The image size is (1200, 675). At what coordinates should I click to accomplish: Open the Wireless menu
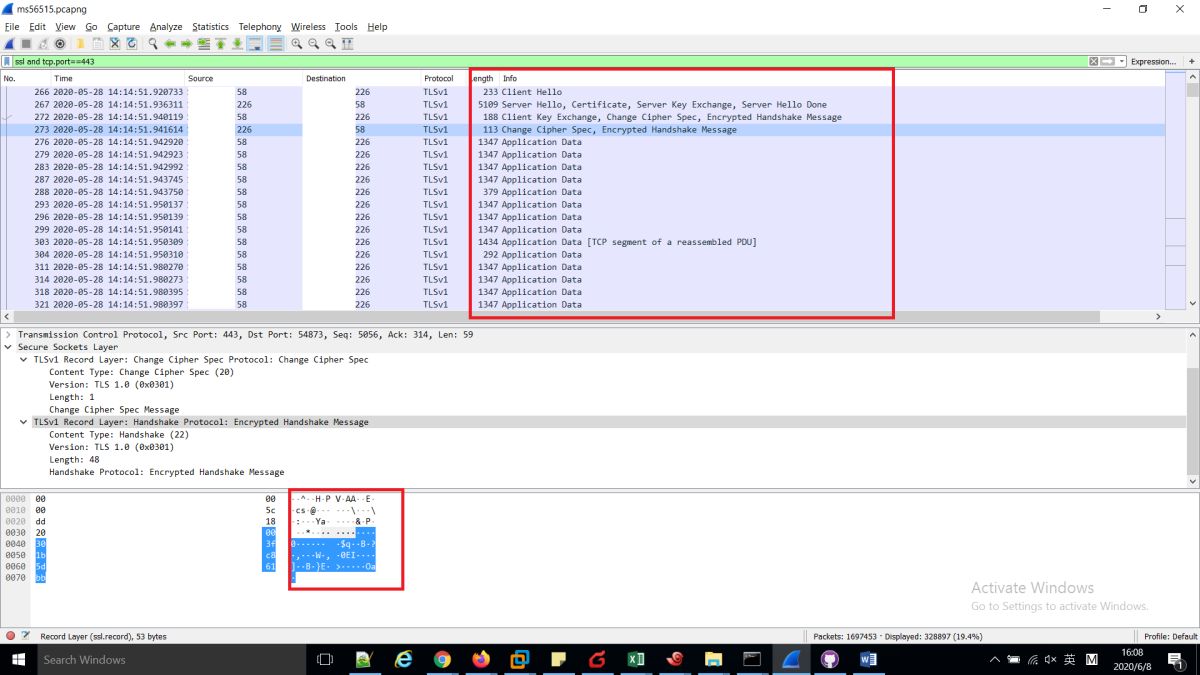pyautogui.click(x=308, y=27)
